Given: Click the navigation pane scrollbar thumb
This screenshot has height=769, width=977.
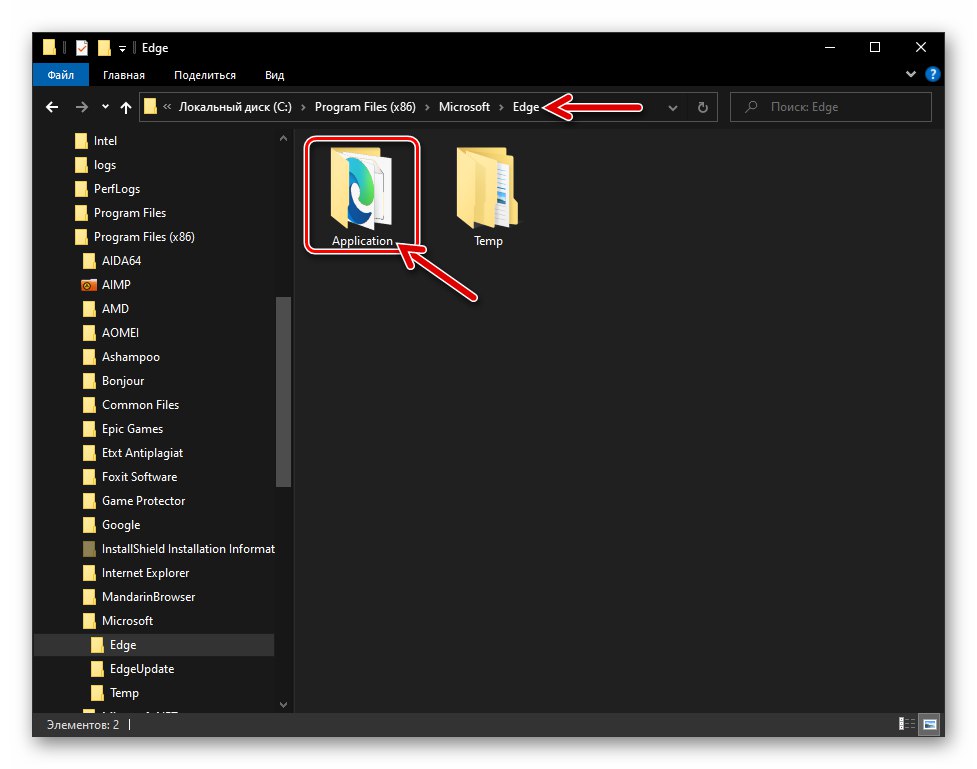Looking at the screenshot, I should pos(284,391).
